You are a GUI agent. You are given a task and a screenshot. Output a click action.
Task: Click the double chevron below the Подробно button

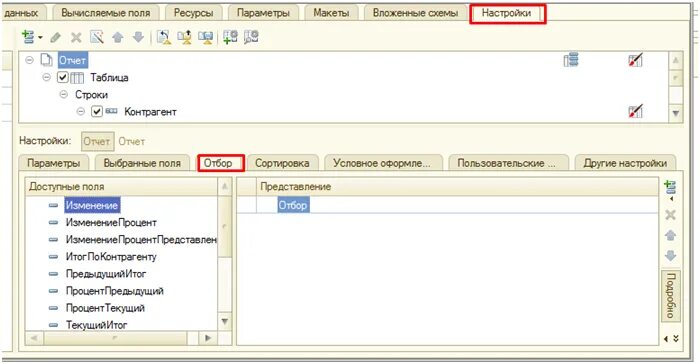[x=675, y=339]
